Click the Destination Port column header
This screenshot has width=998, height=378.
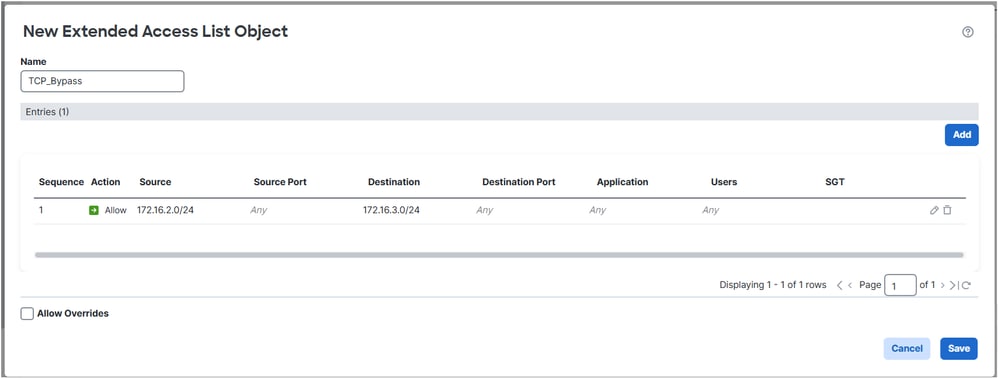(x=519, y=182)
